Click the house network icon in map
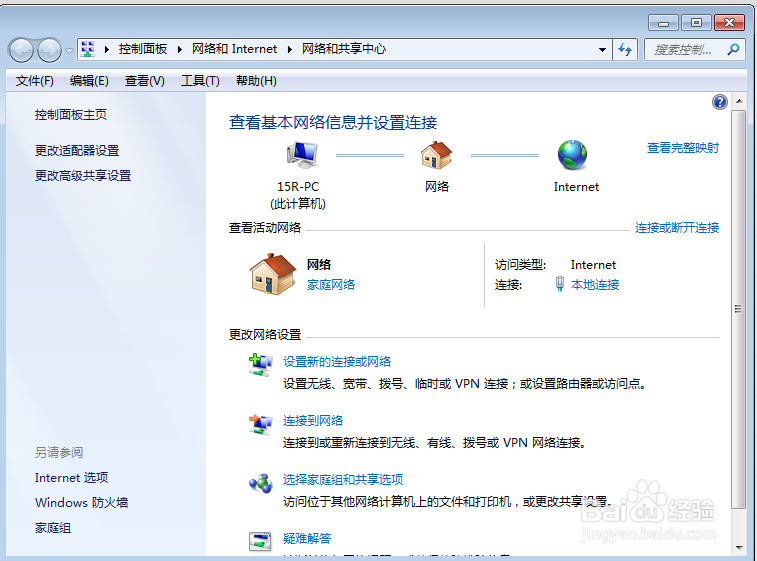 click(436, 155)
